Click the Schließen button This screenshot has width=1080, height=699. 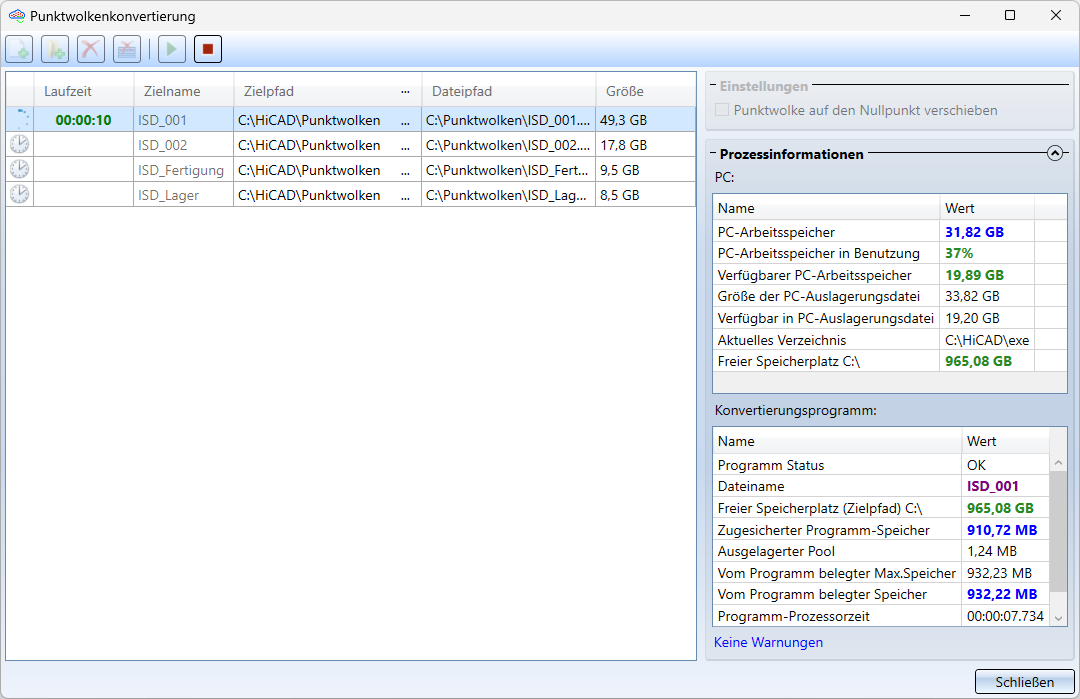[x=1024, y=682]
